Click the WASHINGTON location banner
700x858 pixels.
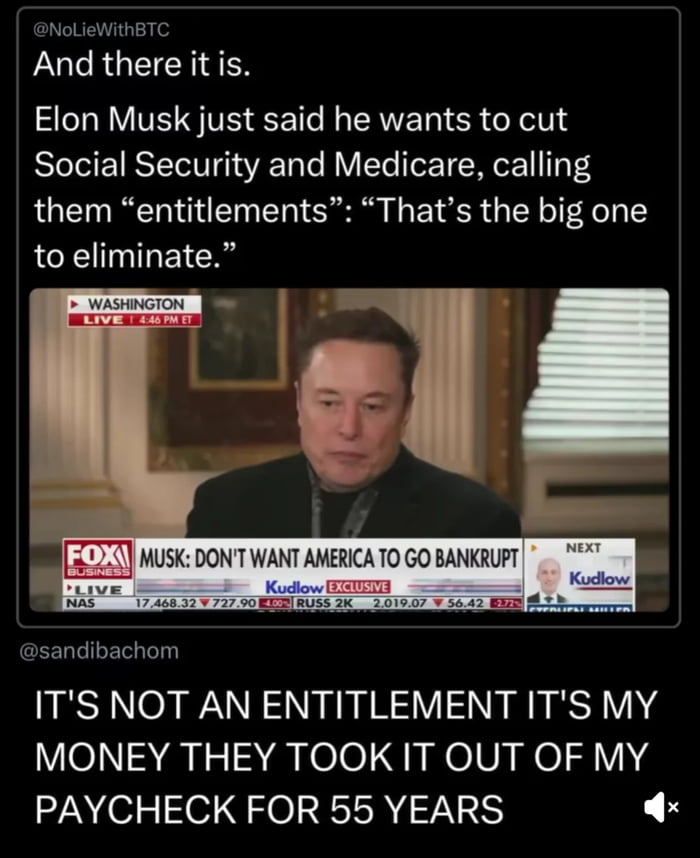pyautogui.click(x=135, y=304)
